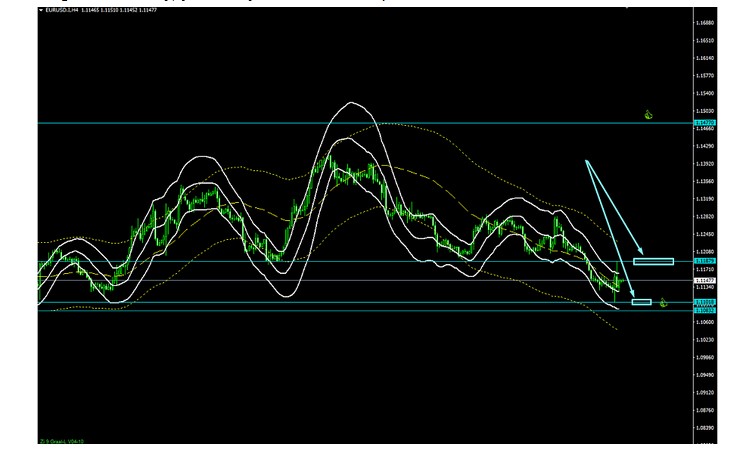Click the icon right of the lower small rectangle
This screenshot has width=736, height=454.
pyautogui.click(x=662, y=302)
